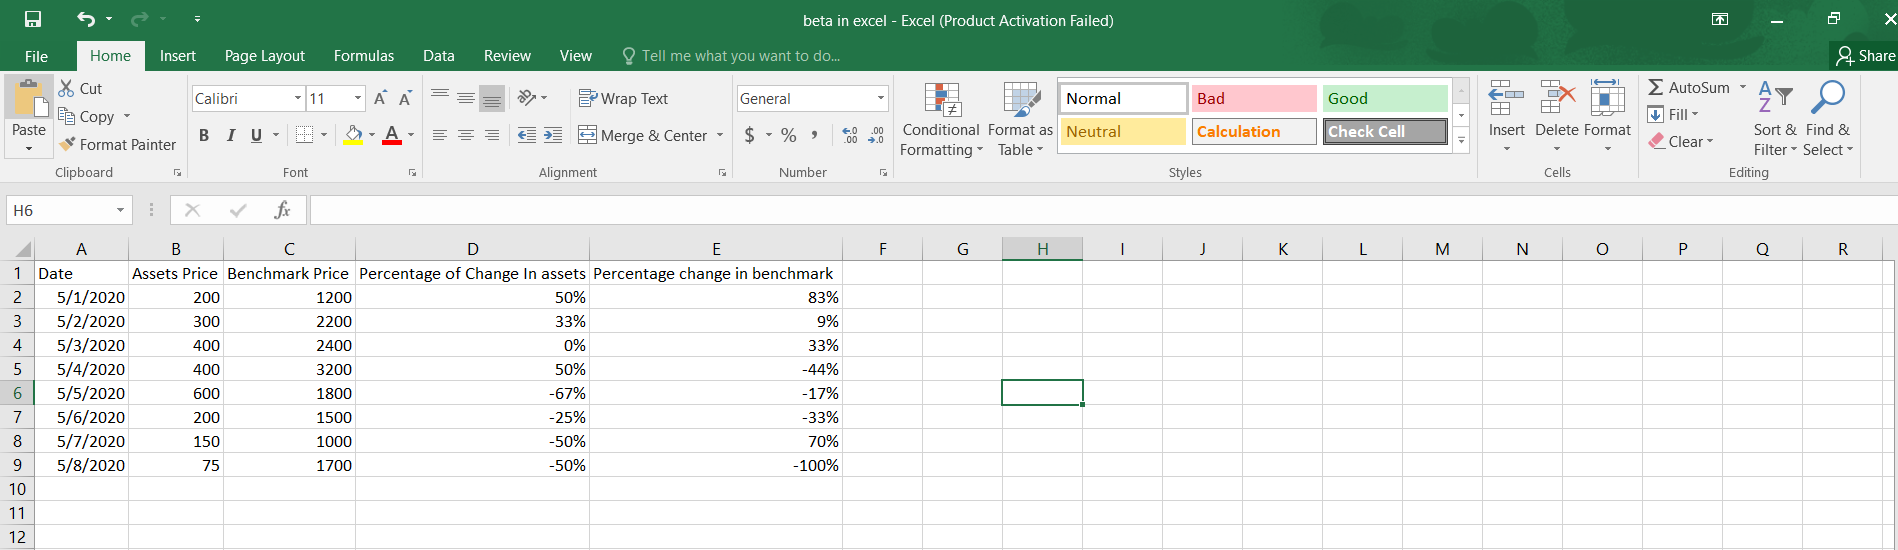The height and width of the screenshot is (550, 1898).
Task: Apply red Font Color A
Action: pyautogui.click(x=392, y=135)
